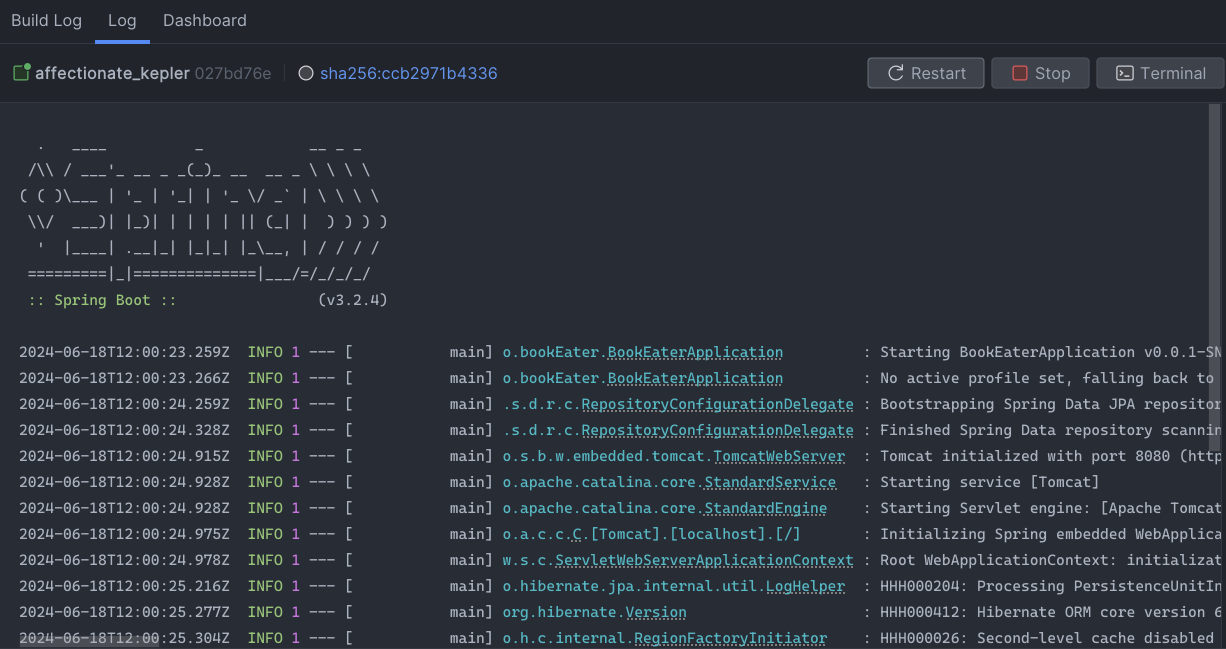Open the ServletWebServerApplicationContext link
Image resolution: width=1226 pixels, height=649 pixels.
[704, 560]
